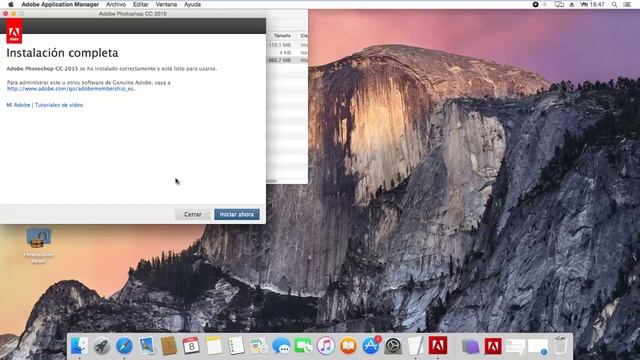640x360 pixels.
Task: Click running Adobe Application Manager Dock icon
Action: coord(438,345)
